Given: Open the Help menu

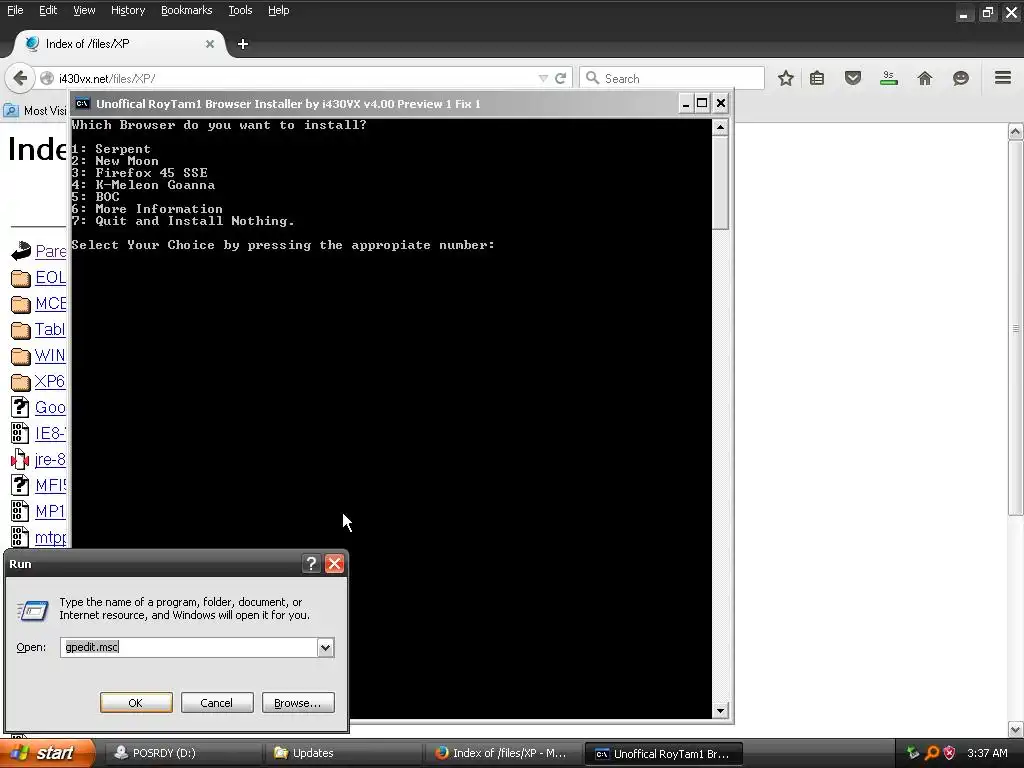Looking at the screenshot, I should [x=278, y=10].
